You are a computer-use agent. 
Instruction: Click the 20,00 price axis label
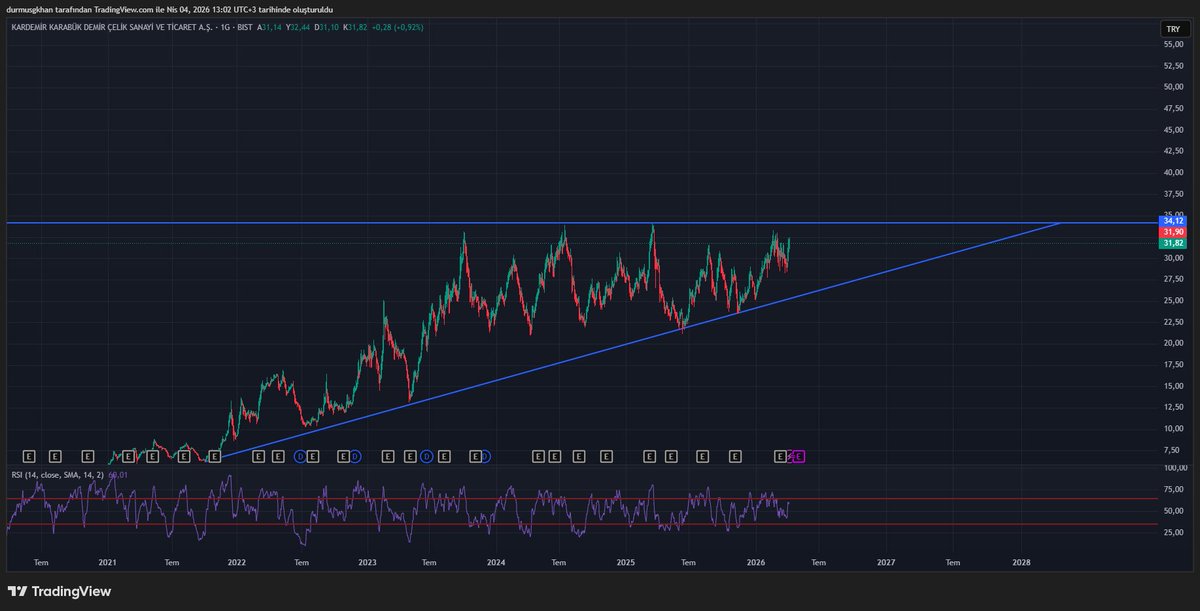click(1173, 343)
